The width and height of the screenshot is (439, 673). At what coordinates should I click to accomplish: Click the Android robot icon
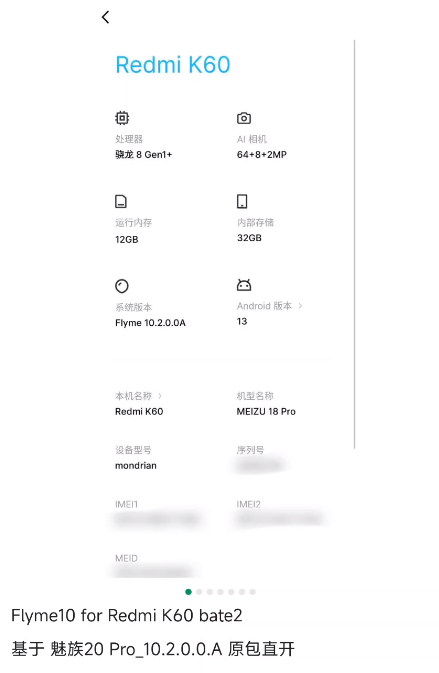coord(244,285)
